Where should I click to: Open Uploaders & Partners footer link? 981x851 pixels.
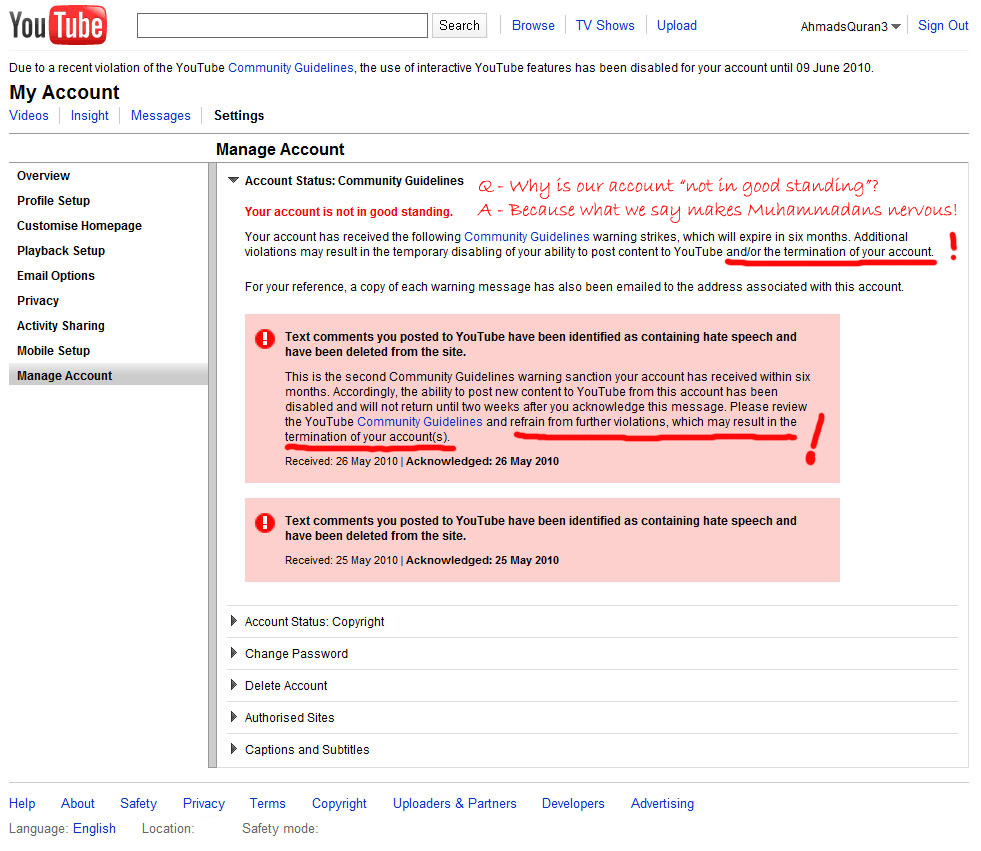455,803
